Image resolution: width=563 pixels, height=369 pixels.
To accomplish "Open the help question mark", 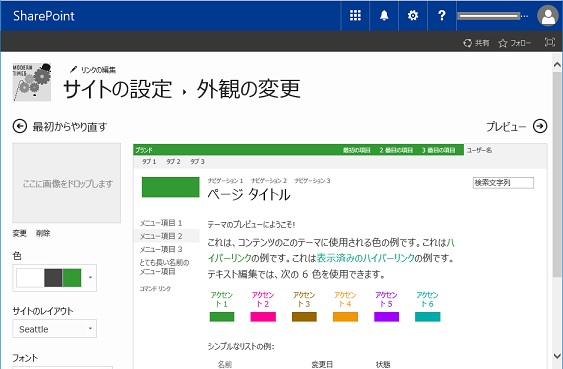I will (442, 16).
